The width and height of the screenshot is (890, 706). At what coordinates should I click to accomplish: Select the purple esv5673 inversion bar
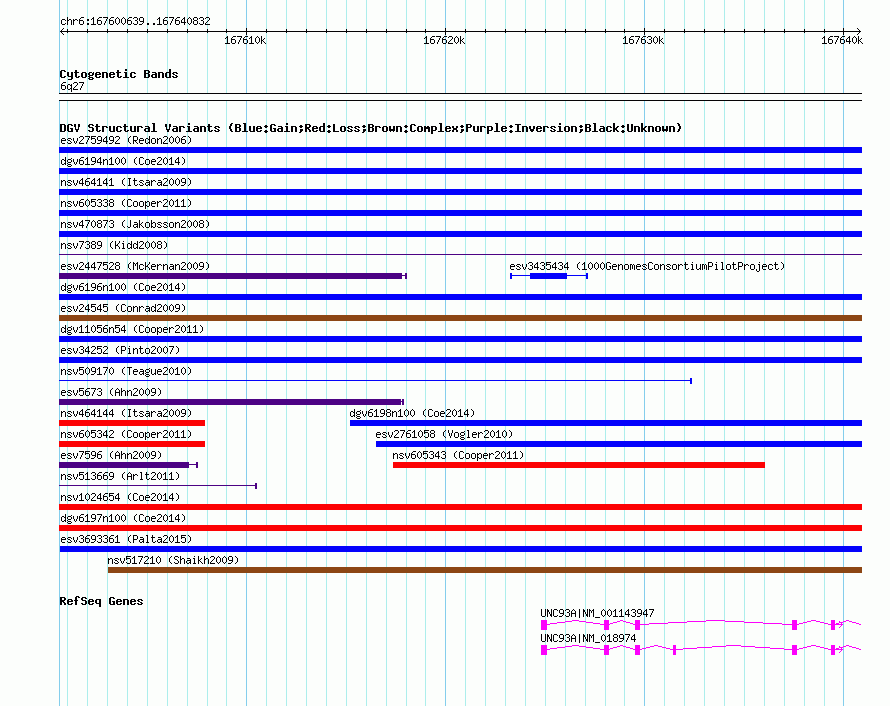click(232, 402)
